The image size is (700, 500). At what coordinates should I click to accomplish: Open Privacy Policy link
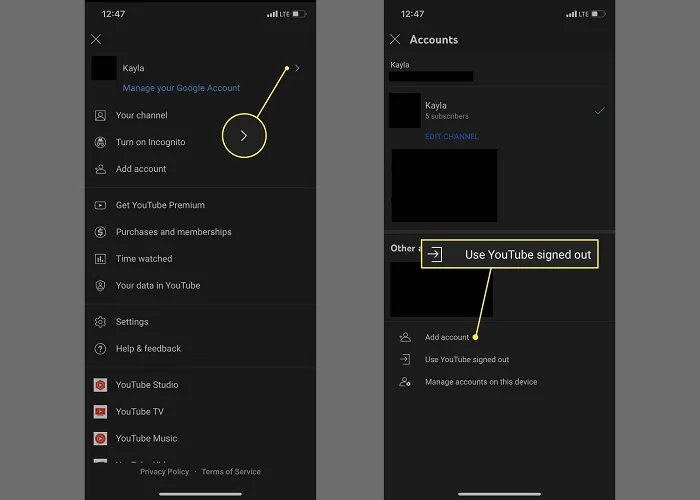click(x=164, y=471)
